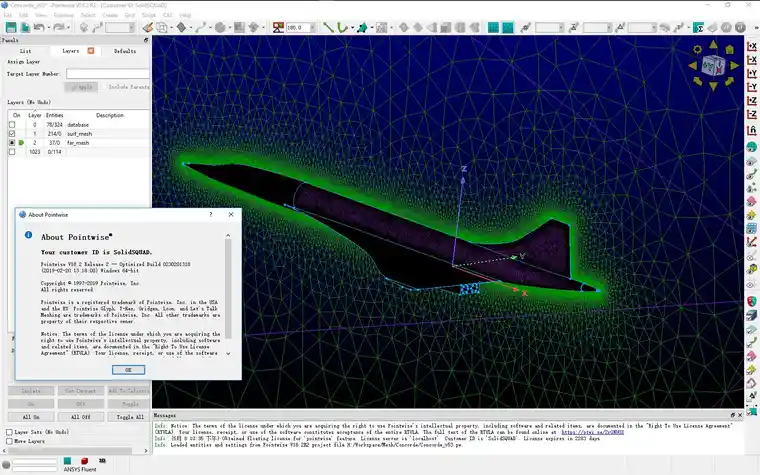Click the down arrow below orientation cube
Screen dimensions: 760x475
(x=713, y=86)
